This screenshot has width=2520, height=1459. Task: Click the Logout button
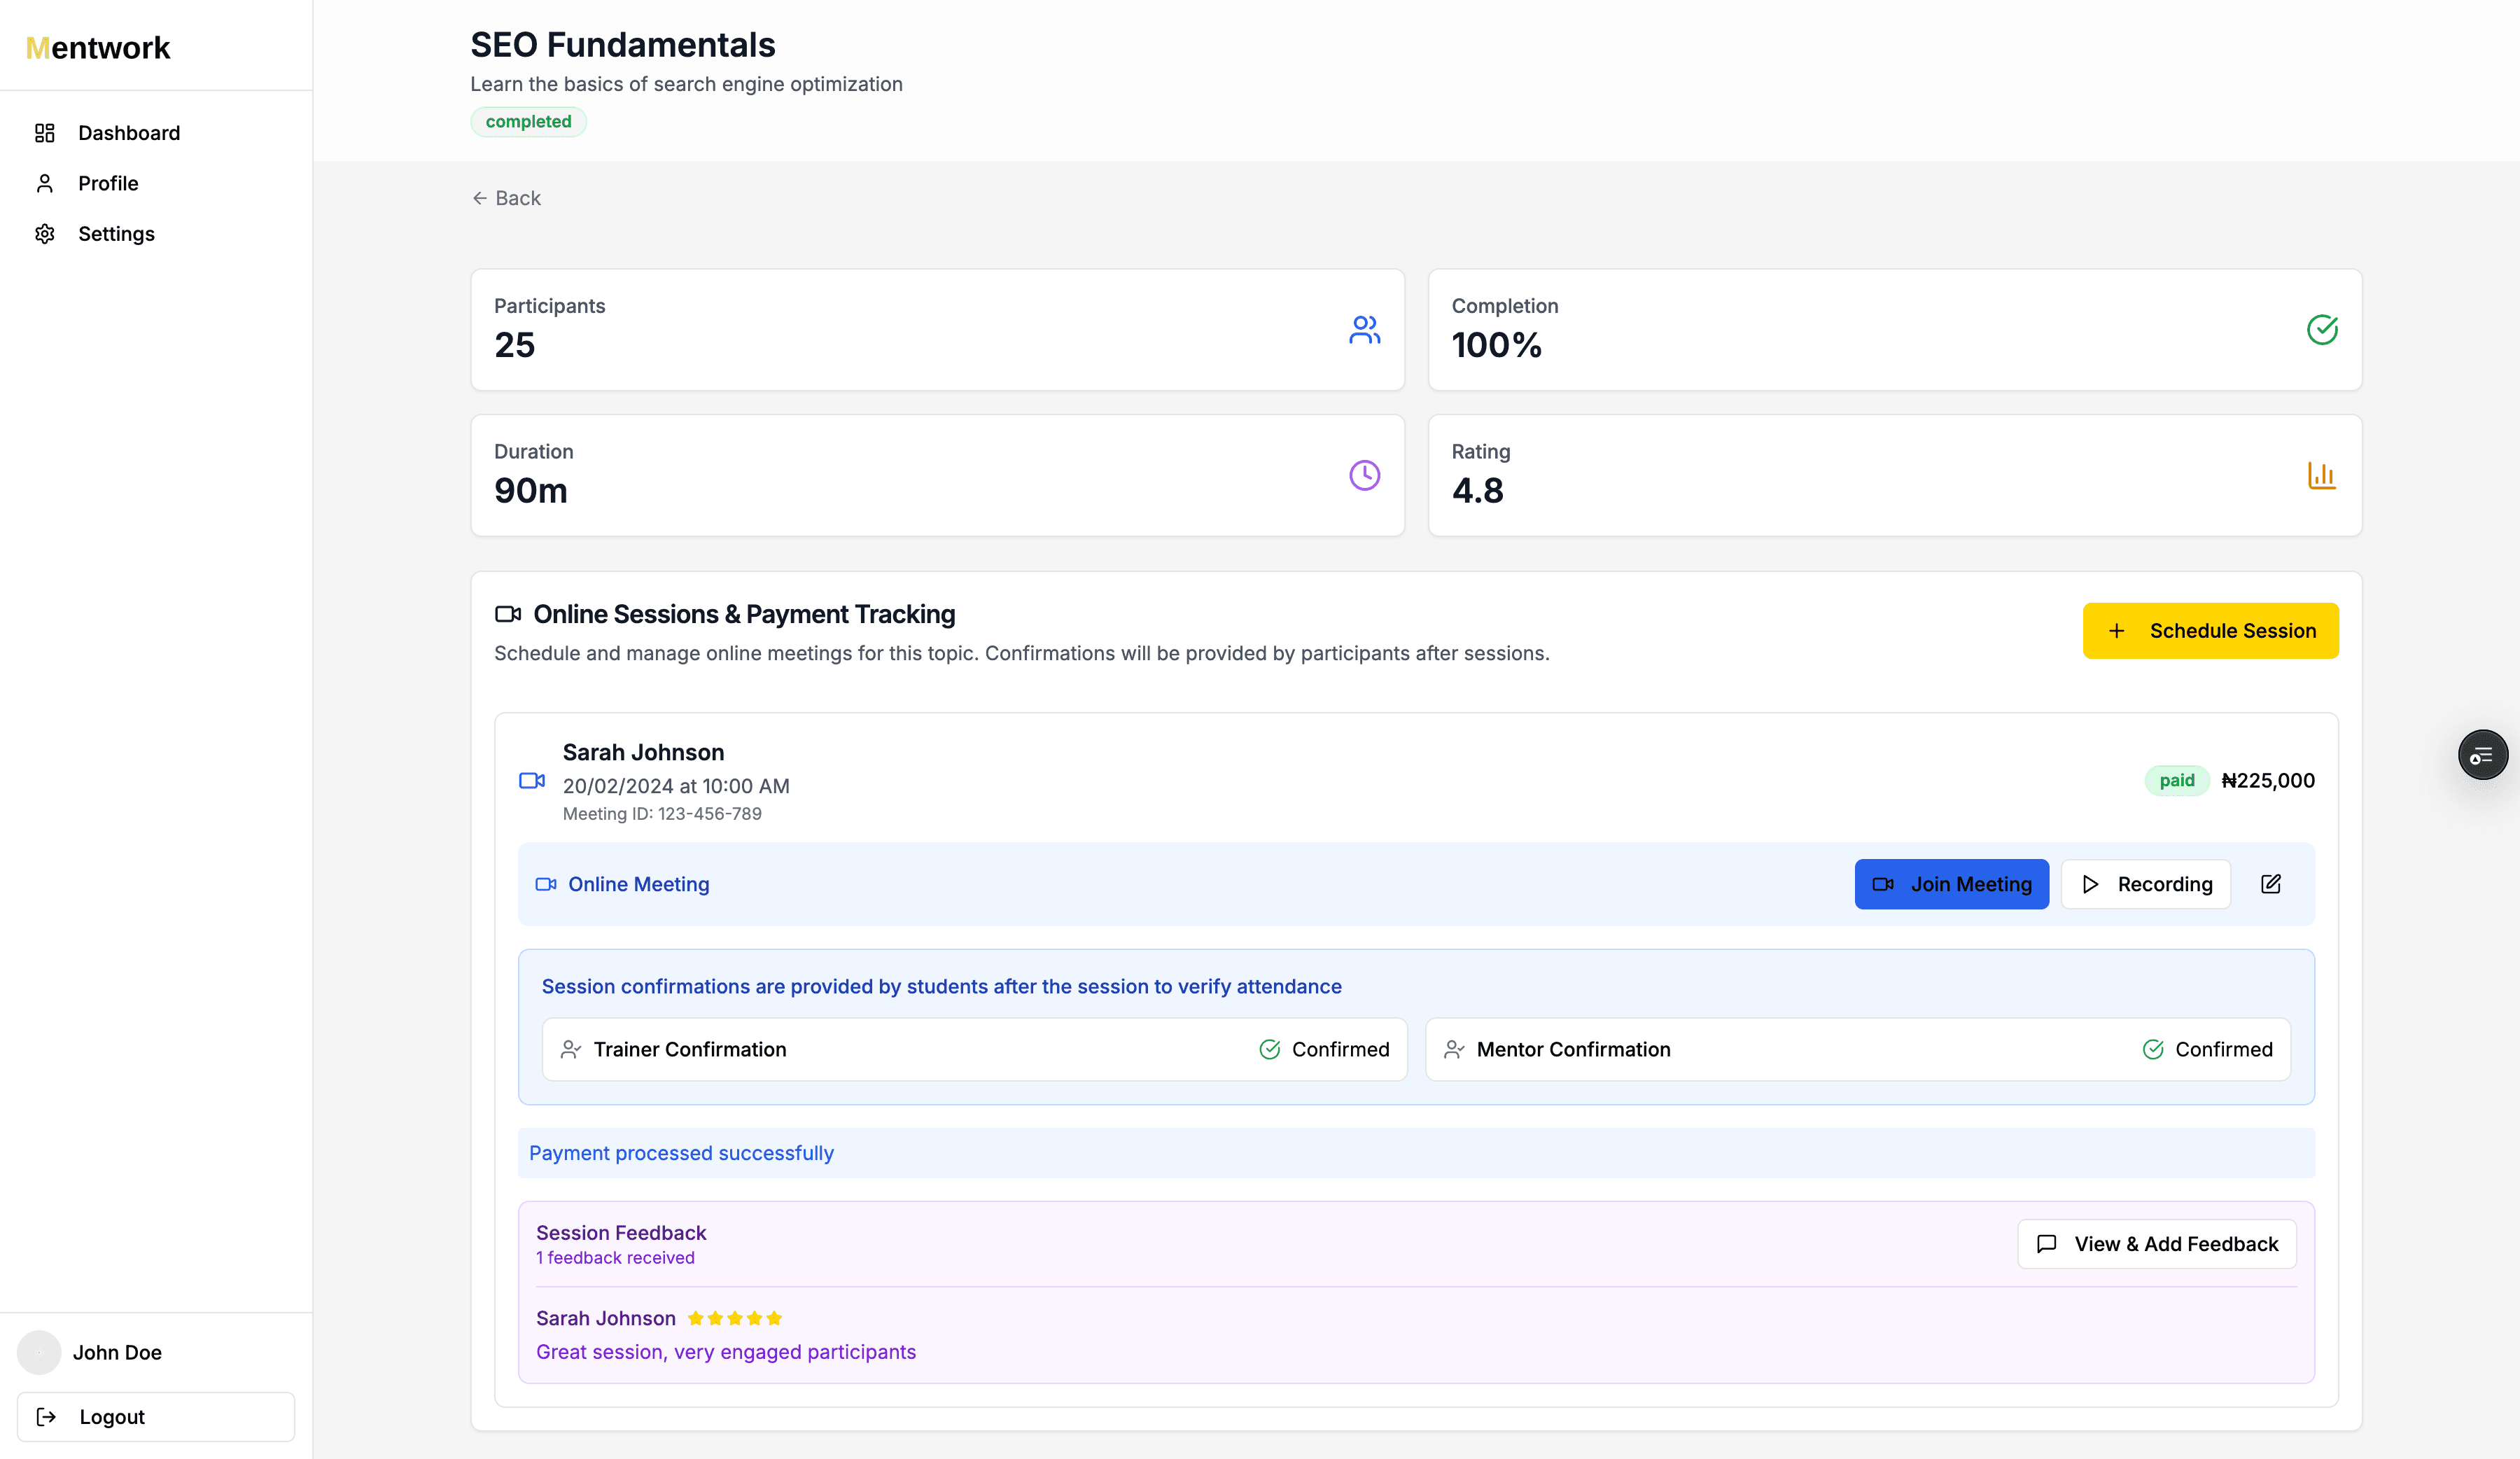tap(156, 1417)
